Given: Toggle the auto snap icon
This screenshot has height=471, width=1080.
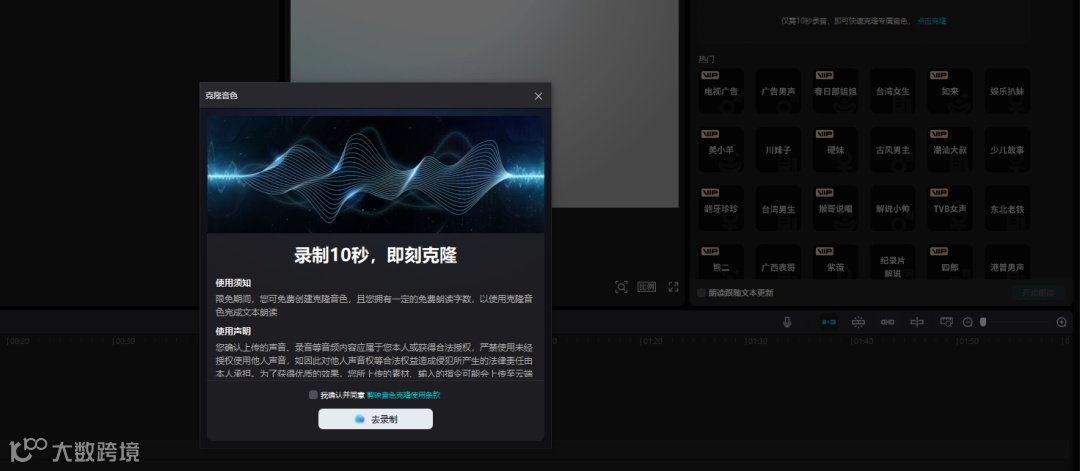Looking at the screenshot, I should 858,322.
